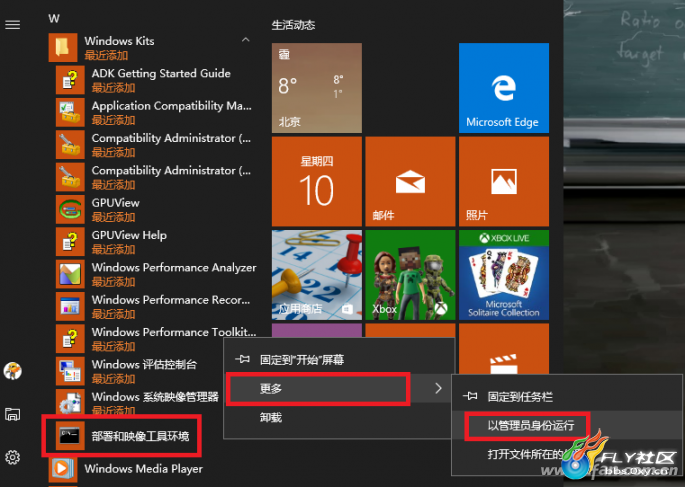Click Windows Media Player label
This screenshot has height=487, width=685.
[x=144, y=469]
